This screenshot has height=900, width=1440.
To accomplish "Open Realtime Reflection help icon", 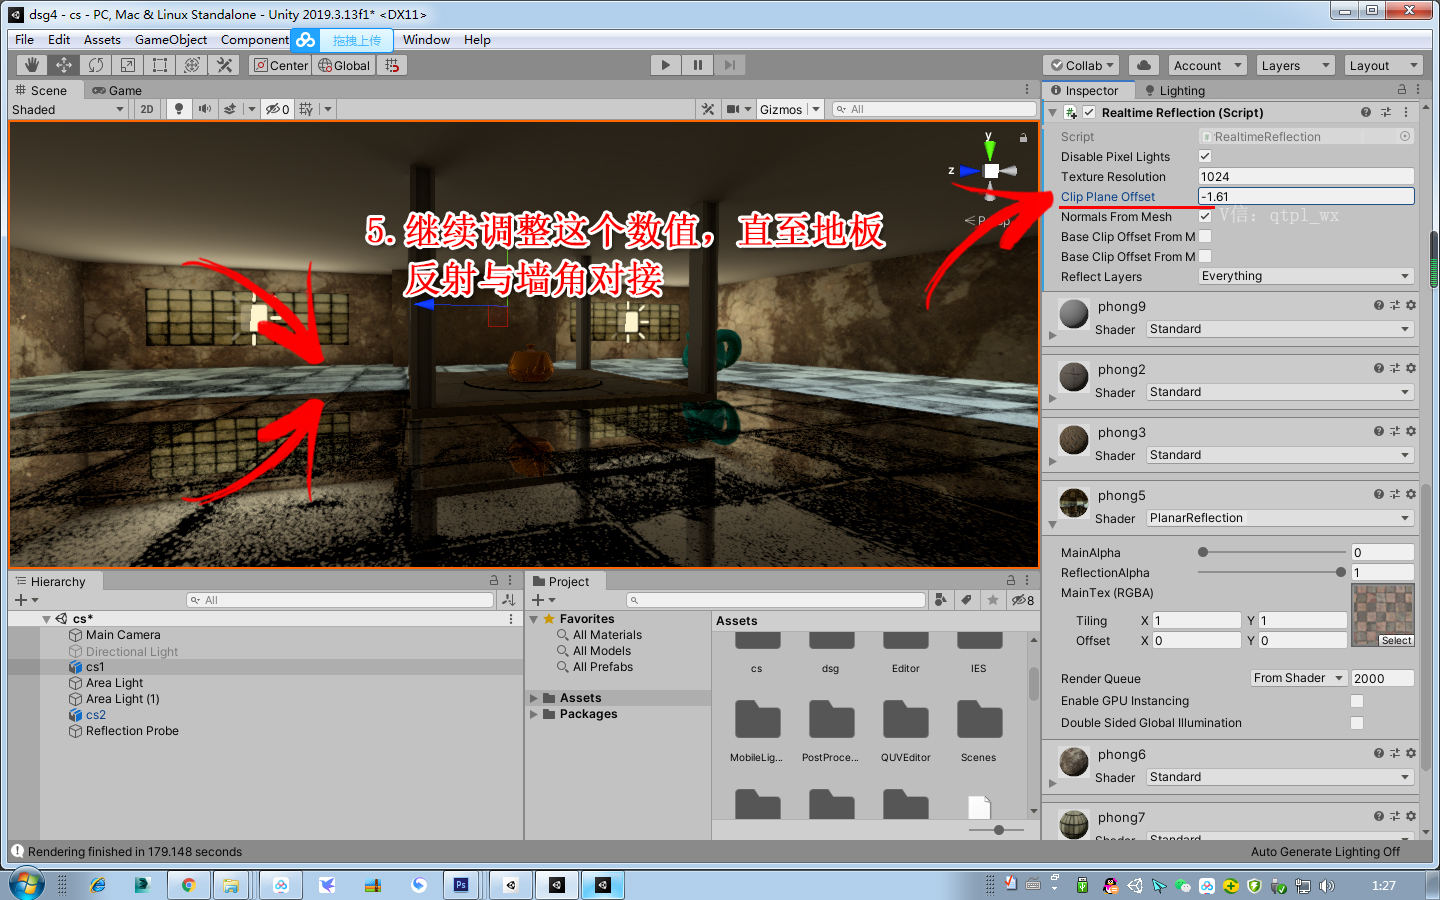I will [1366, 113].
